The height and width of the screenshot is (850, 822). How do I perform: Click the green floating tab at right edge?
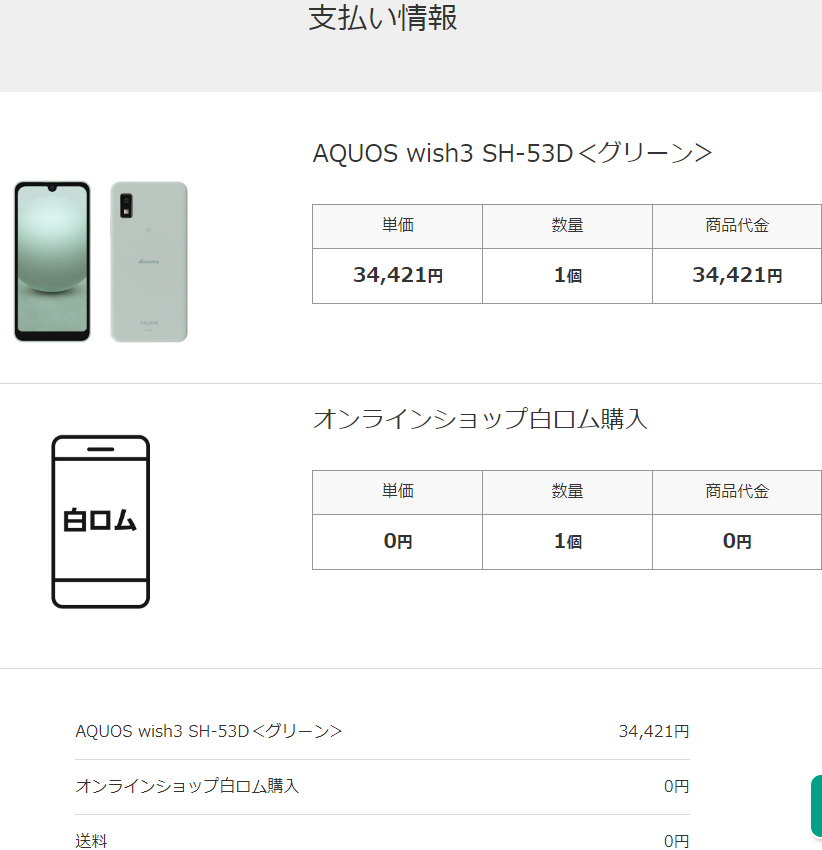click(817, 806)
